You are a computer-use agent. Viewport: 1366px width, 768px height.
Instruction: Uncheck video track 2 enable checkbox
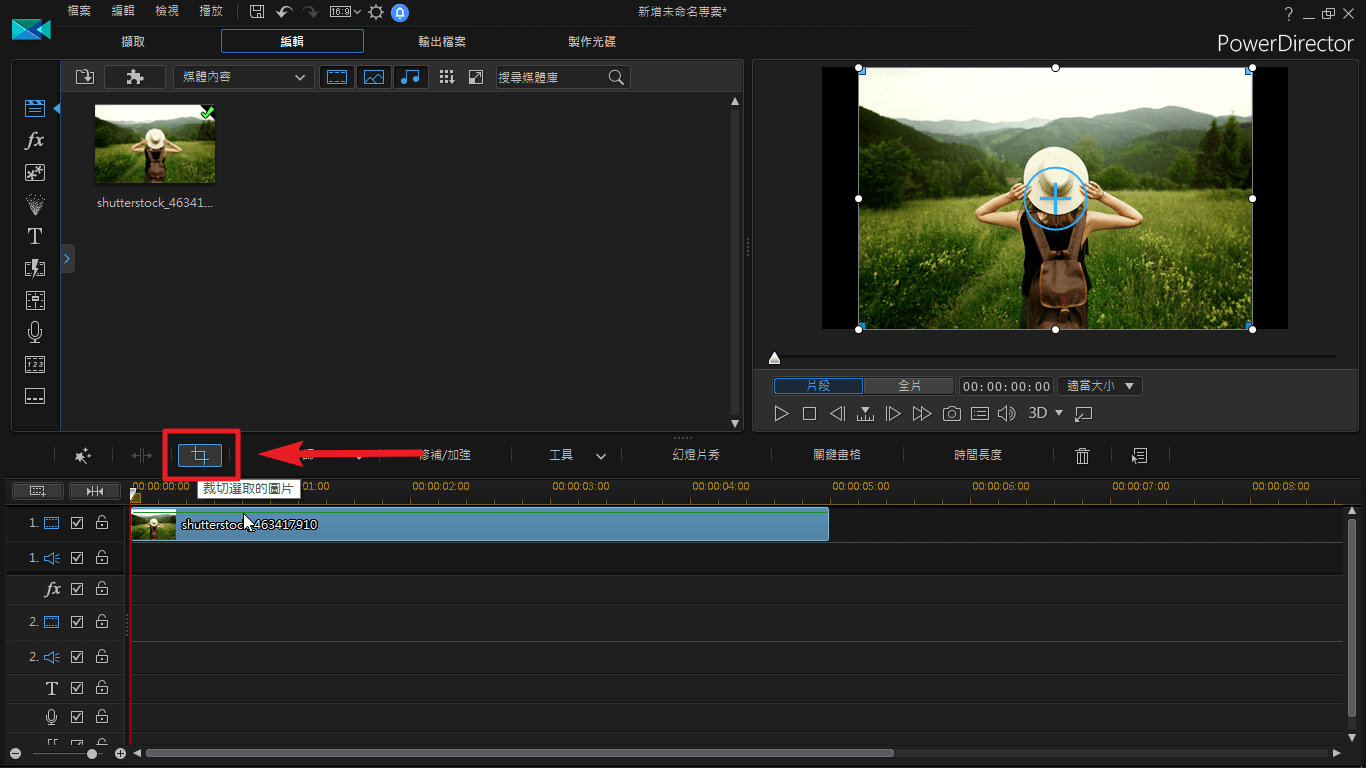77,622
